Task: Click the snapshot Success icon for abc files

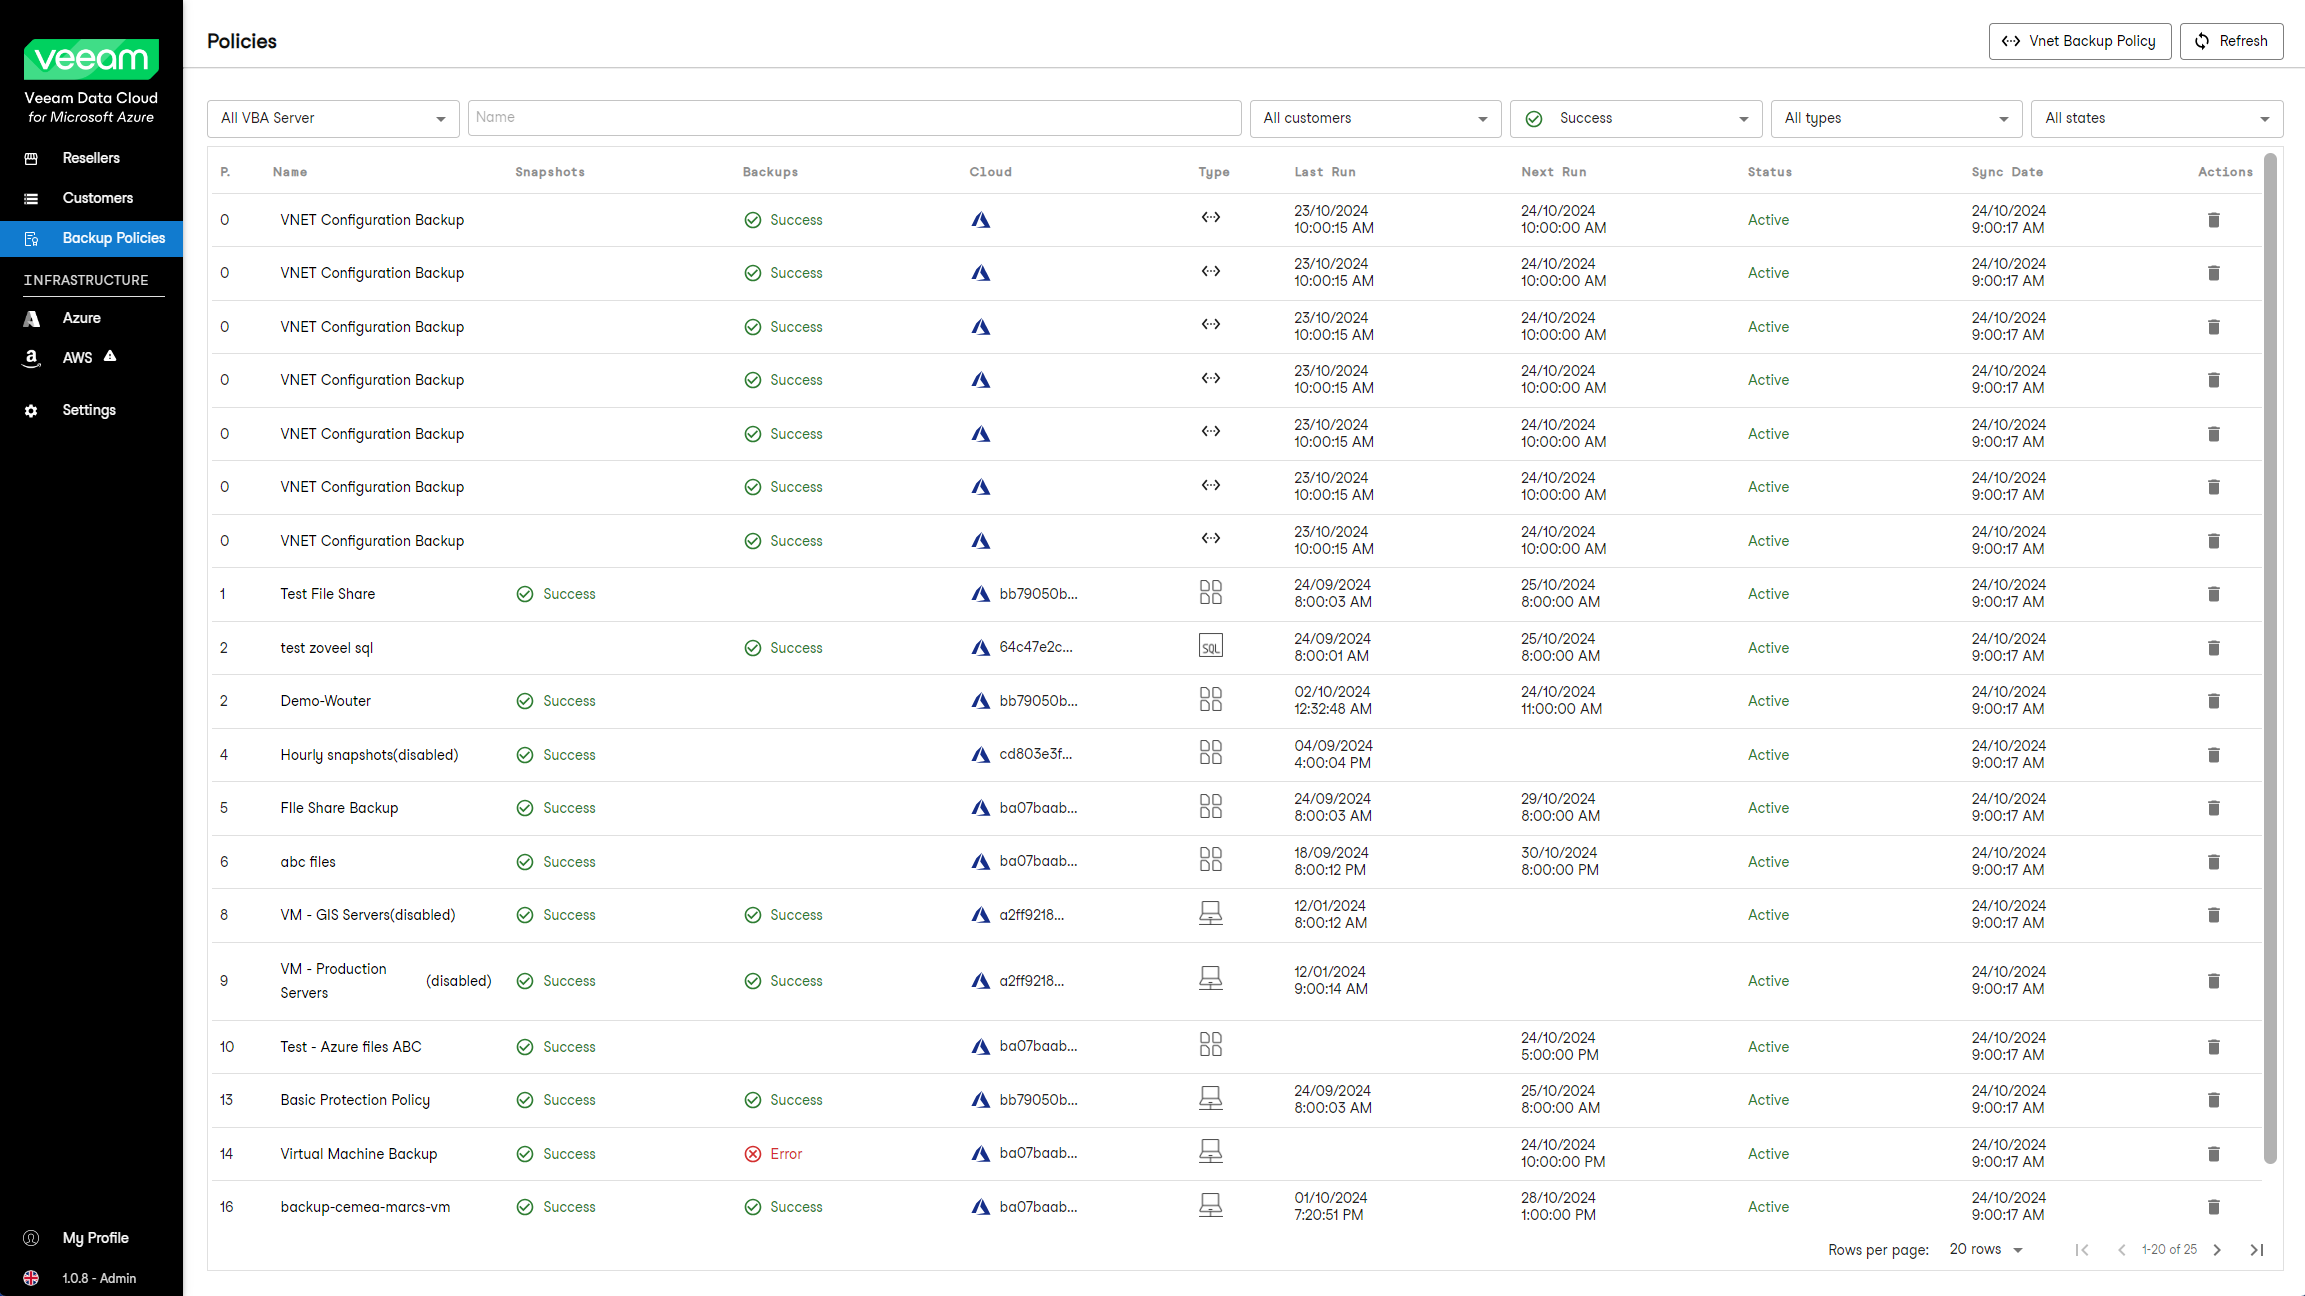Action: point(524,862)
